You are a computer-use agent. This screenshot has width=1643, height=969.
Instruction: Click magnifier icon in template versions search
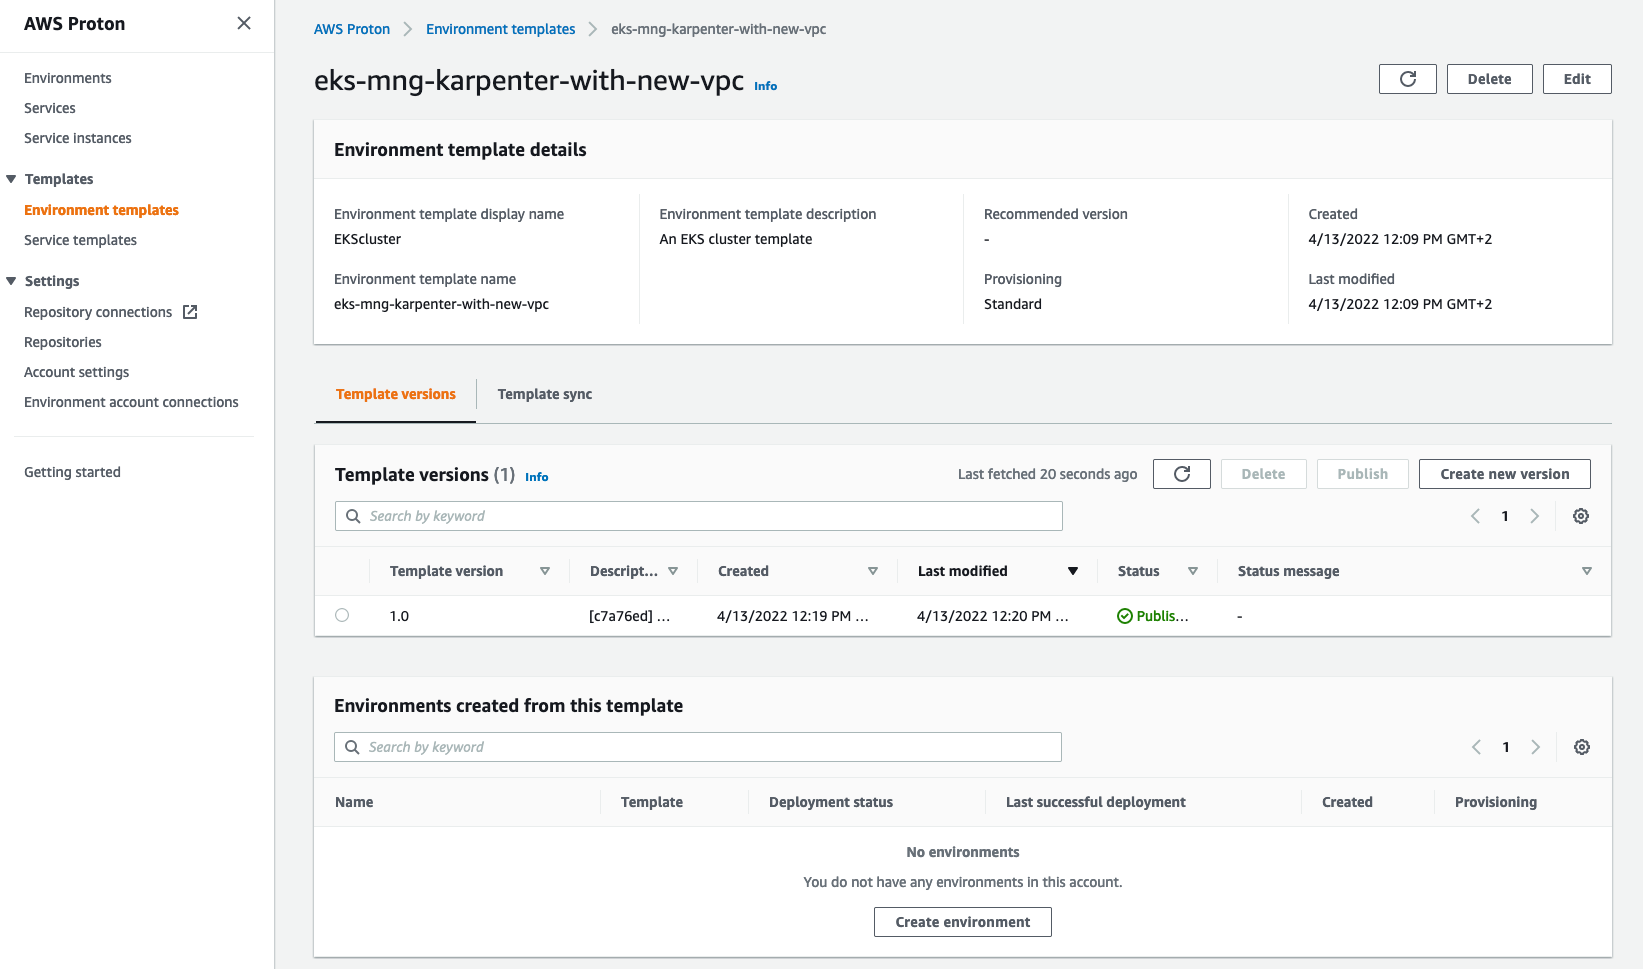click(x=353, y=516)
